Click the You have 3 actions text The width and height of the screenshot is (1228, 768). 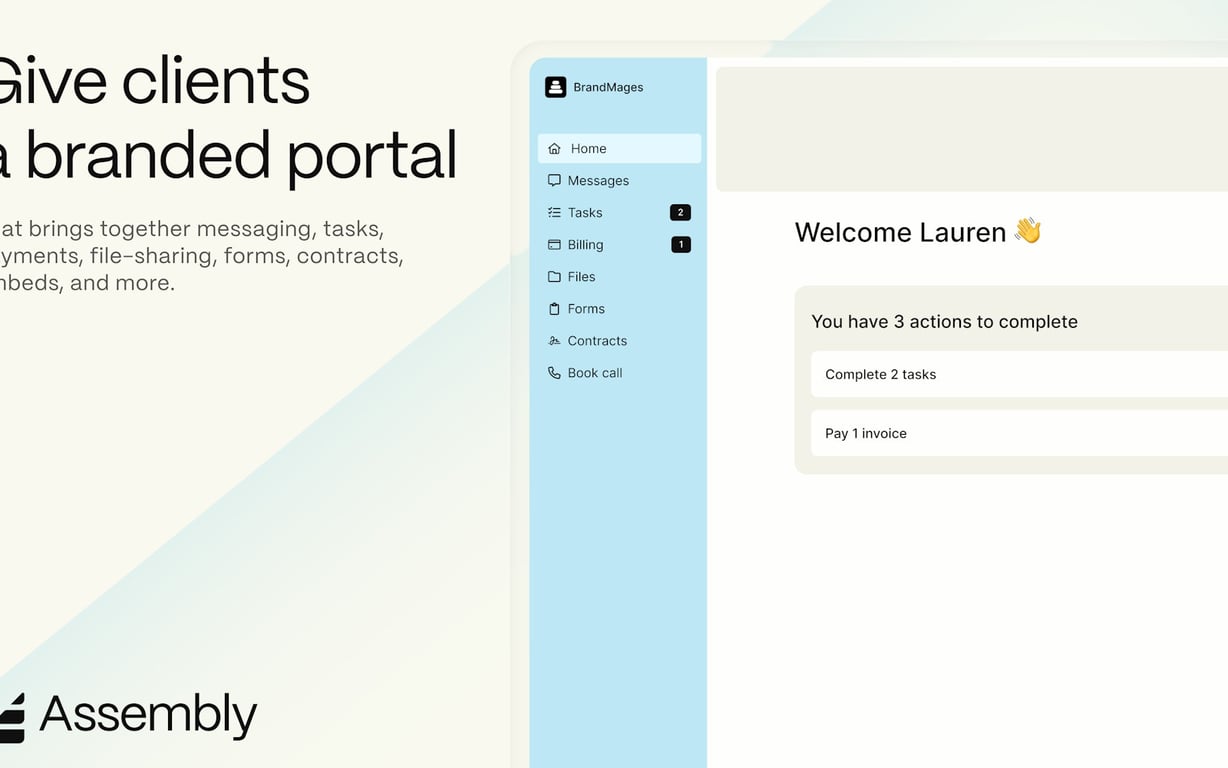(x=944, y=321)
